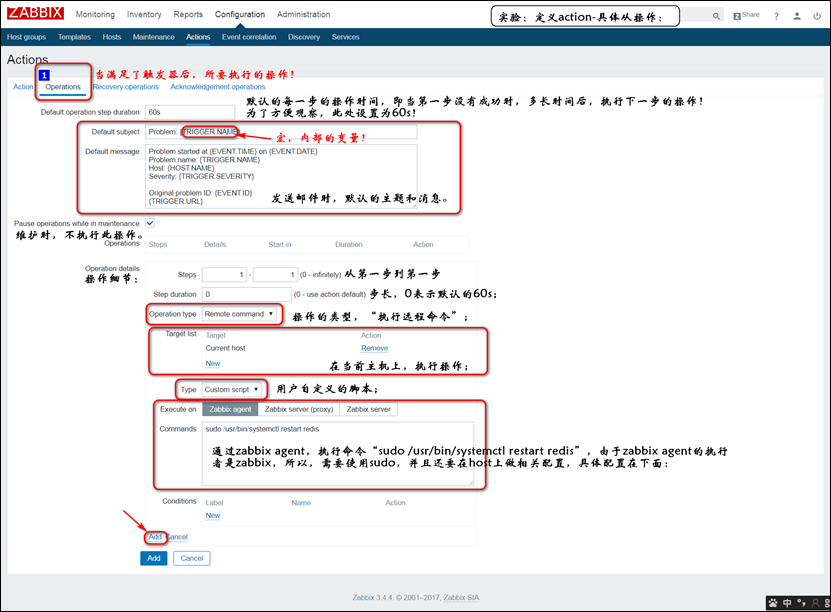
Task: Go to Templates submenu
Action: 74,37
